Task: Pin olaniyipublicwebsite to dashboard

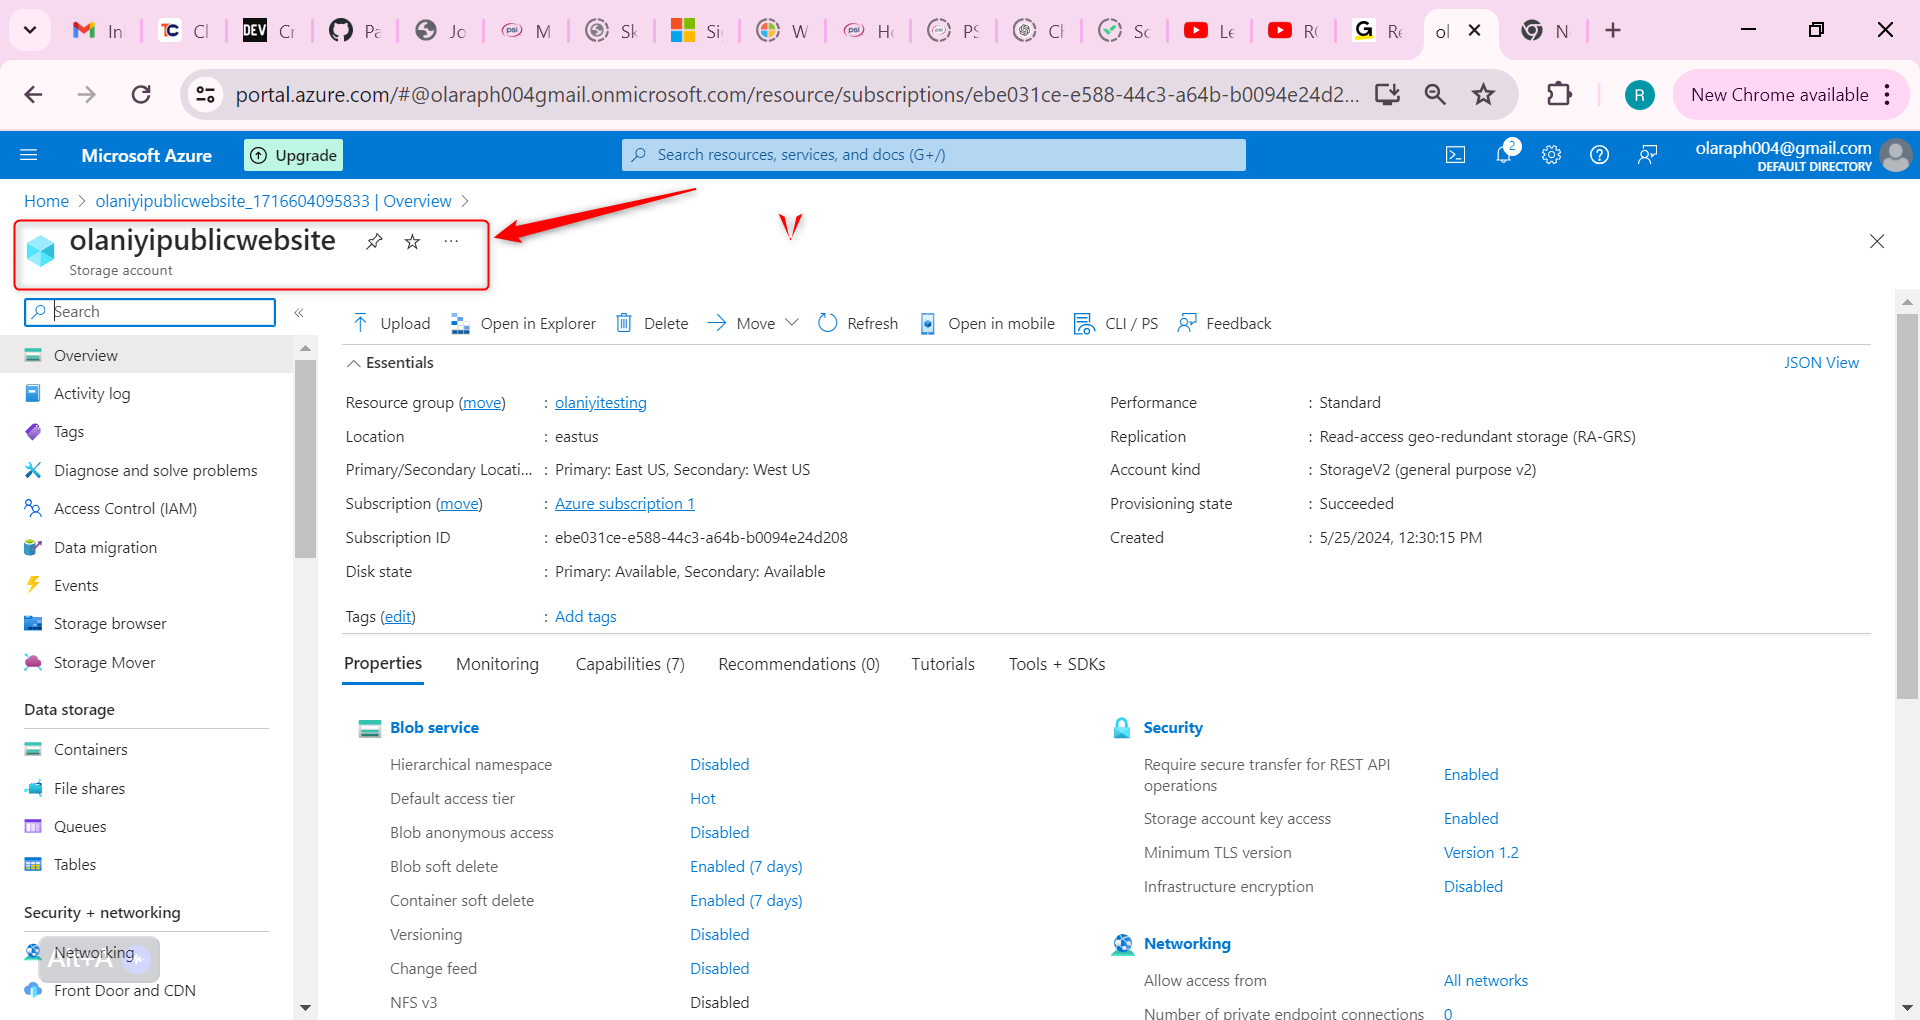Action: (x=374, y=241)
